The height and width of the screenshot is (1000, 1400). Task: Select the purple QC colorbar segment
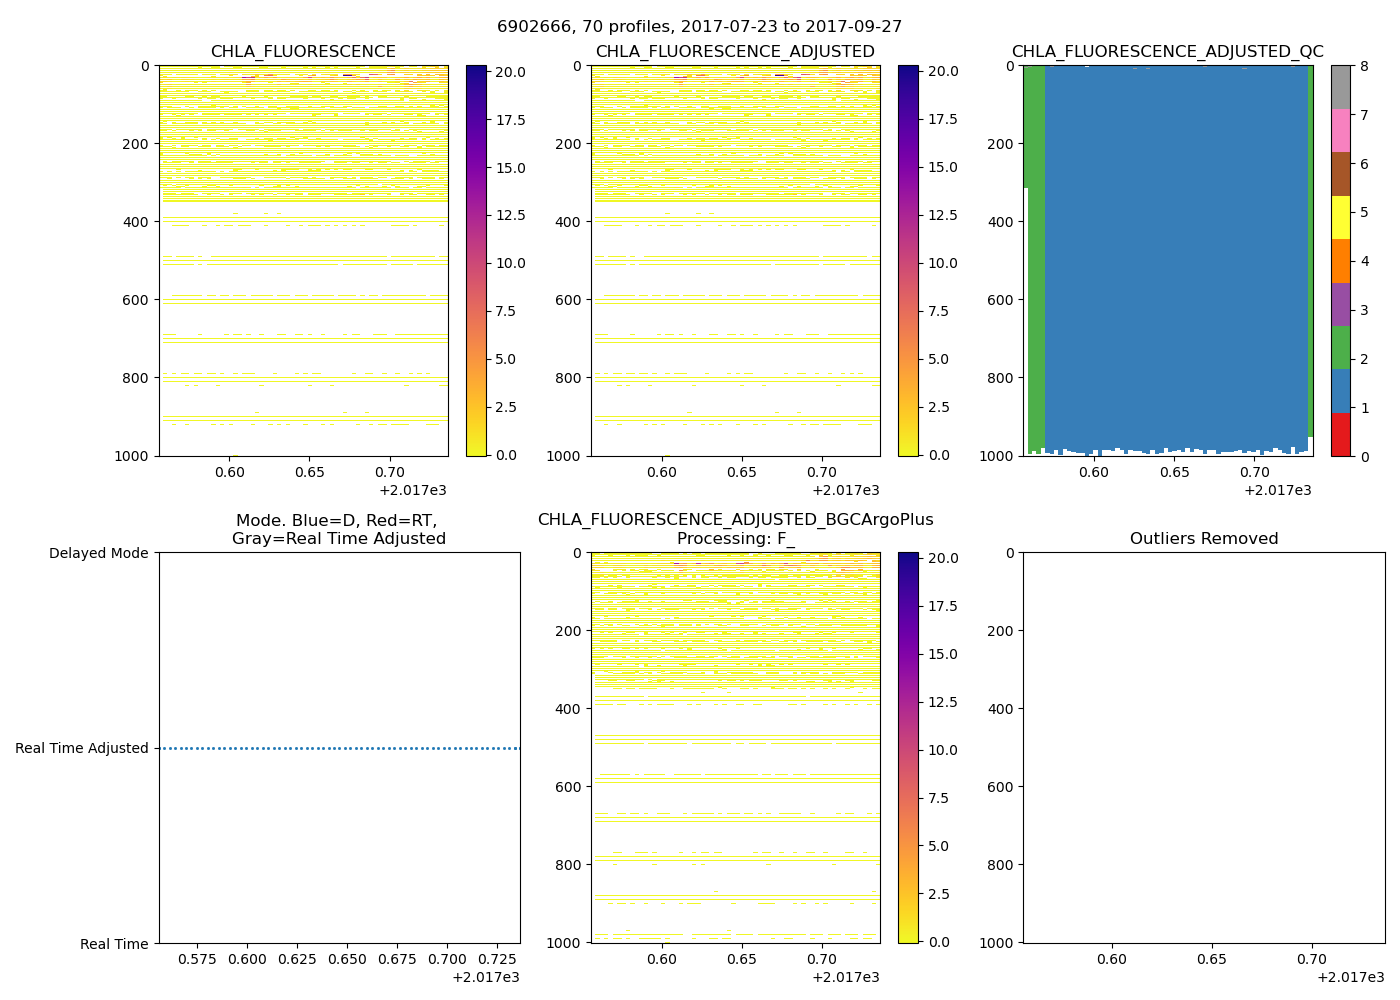tap(1340, 304)
